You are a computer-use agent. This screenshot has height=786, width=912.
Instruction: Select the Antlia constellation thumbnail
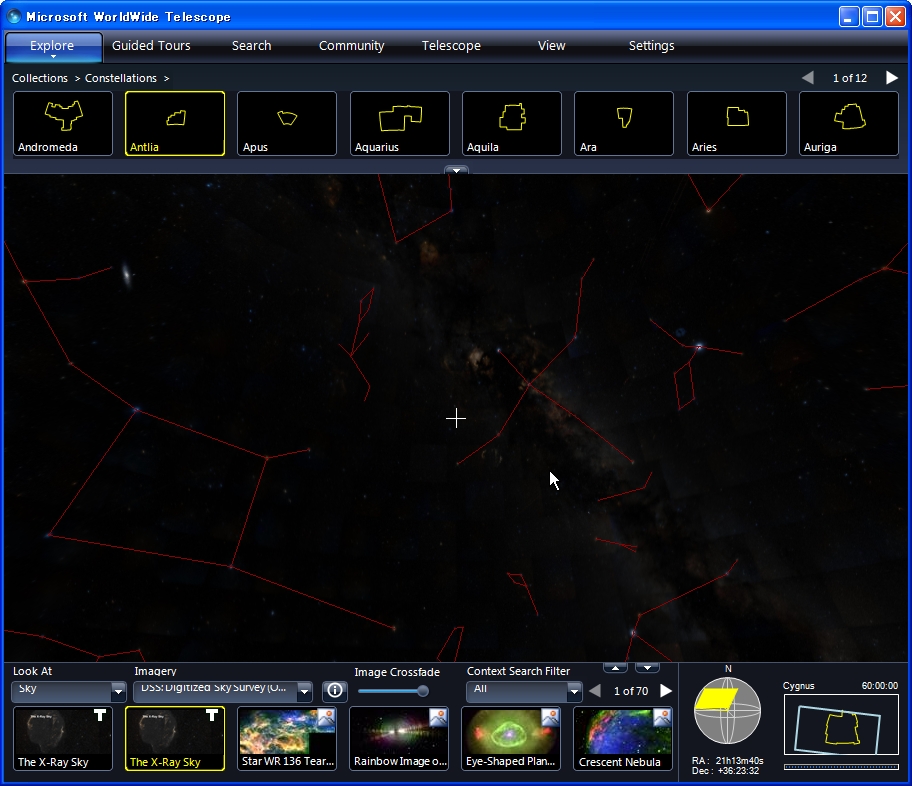175,123
